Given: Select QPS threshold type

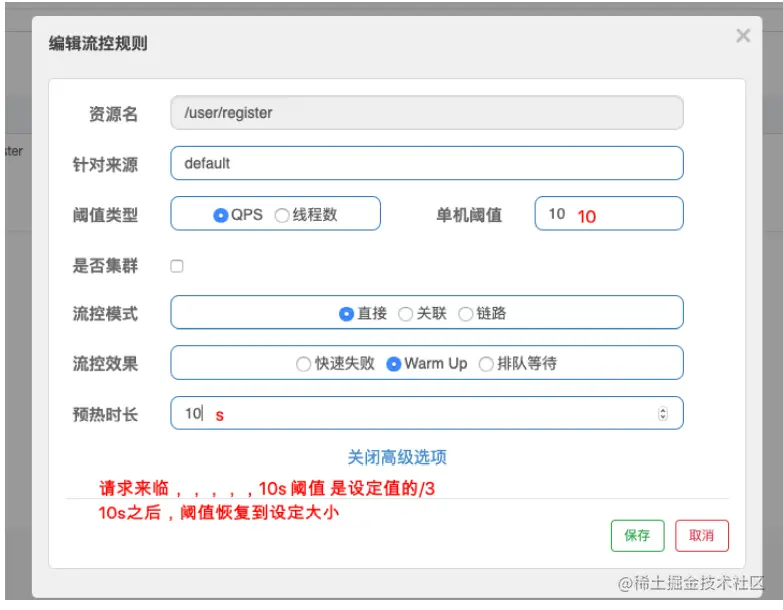Looking at the screenshot, I should tap(220, 215).
